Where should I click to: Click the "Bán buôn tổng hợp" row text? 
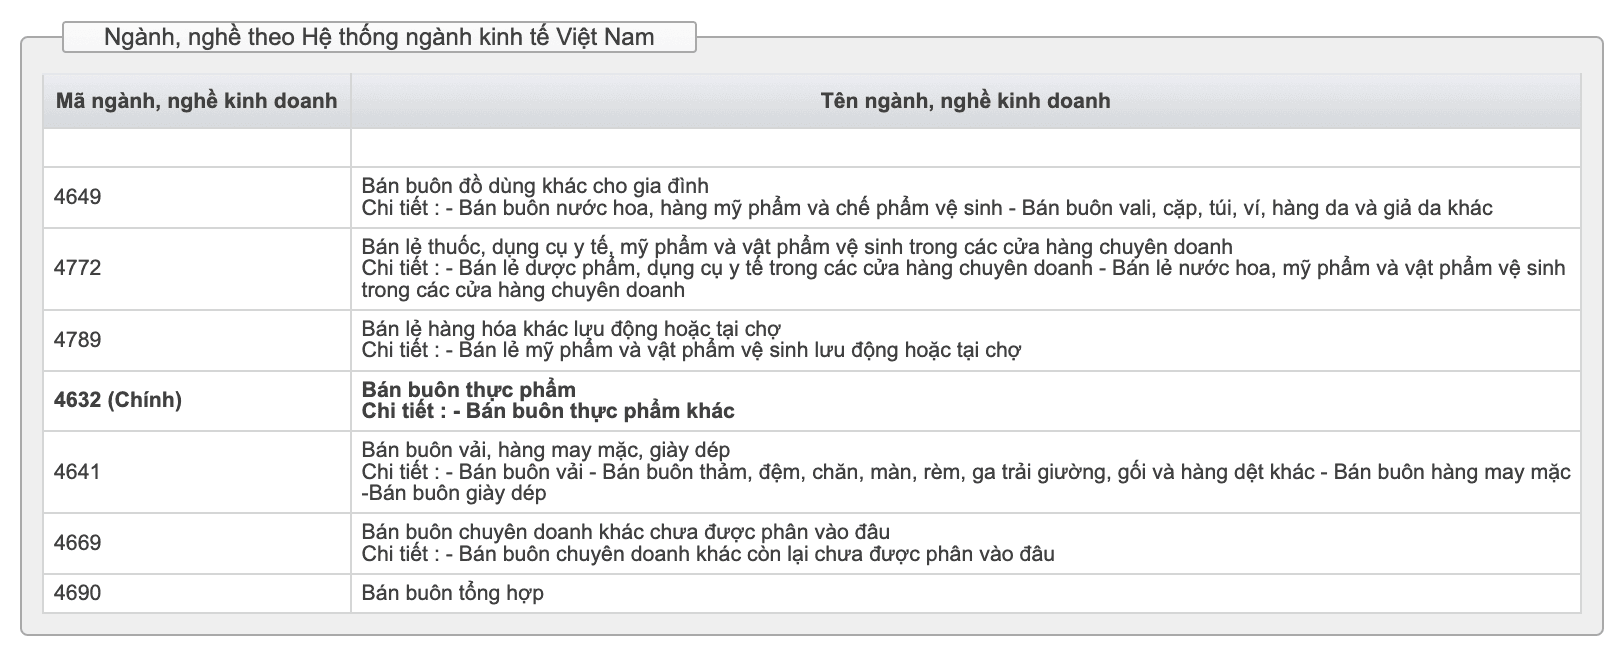coord(453,593)
